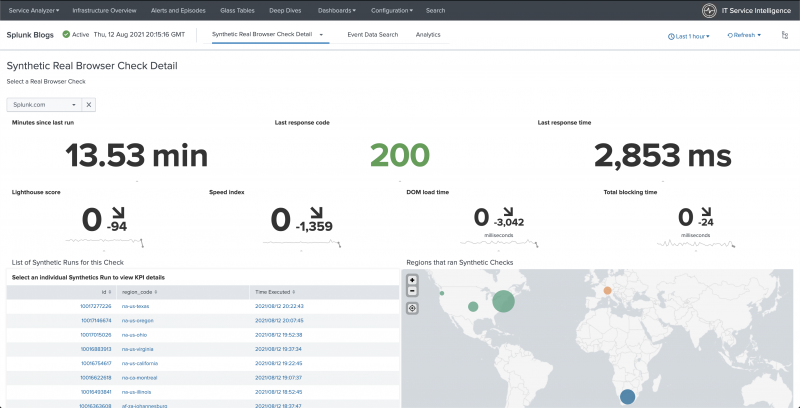This screenshot has height=408, width=800.
Task: Click the large green bubble on the map
Action: tap(504, 301)
